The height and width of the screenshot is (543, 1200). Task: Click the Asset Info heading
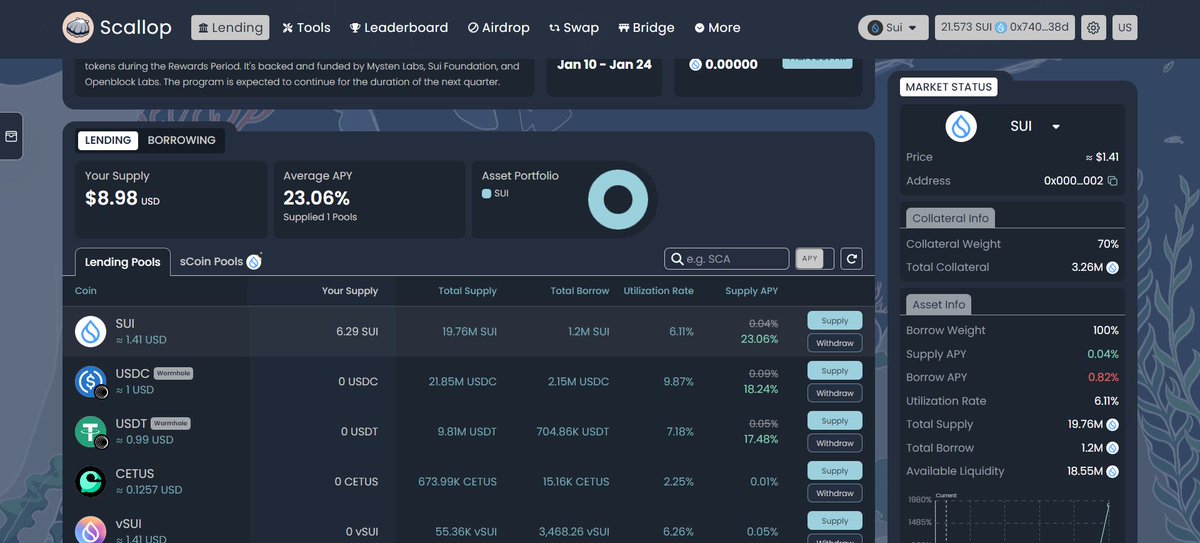click(x=939, y=304)
